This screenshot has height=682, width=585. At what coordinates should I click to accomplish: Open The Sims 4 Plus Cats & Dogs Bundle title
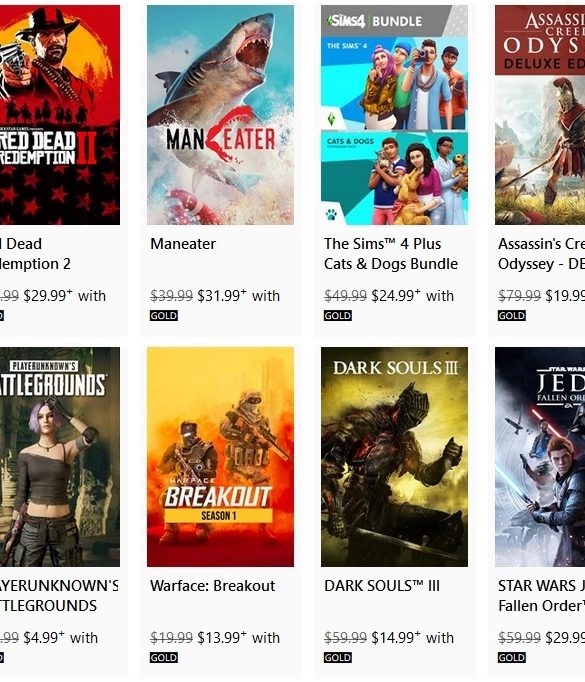pyautogui.click(x=391, y=254)
